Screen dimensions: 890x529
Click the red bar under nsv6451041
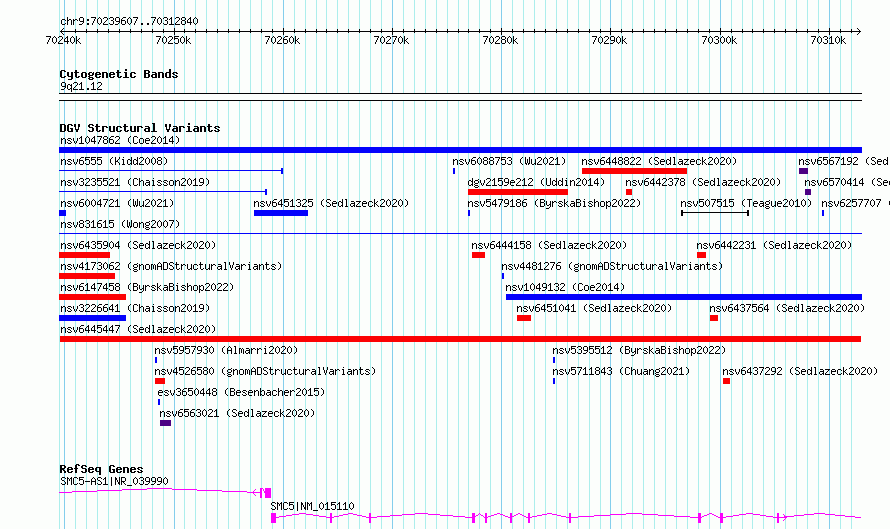tap(524, 318)
